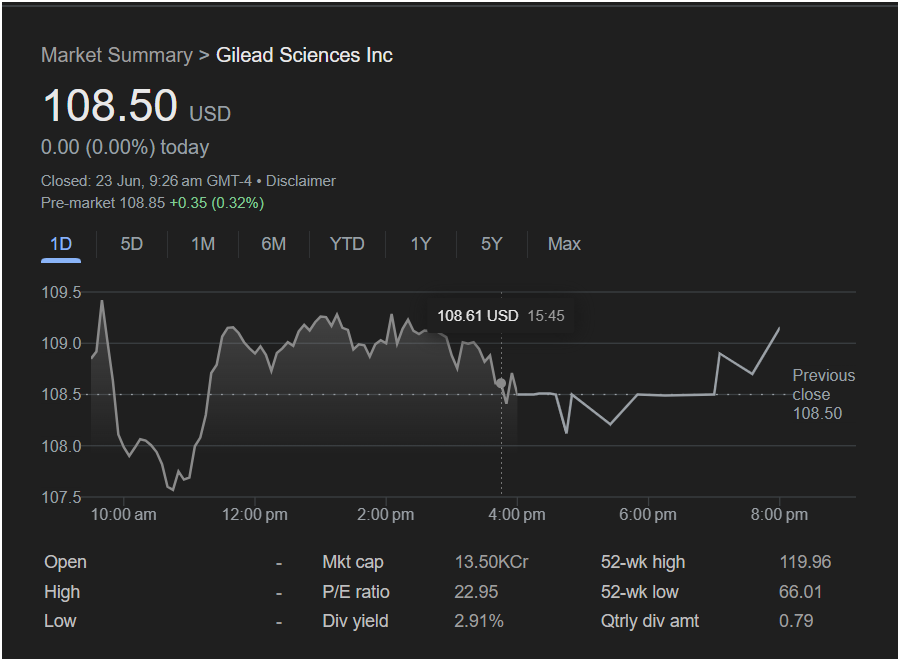Click the 8:00 pm axis label

pyautogui.click(x=779, y=515)
